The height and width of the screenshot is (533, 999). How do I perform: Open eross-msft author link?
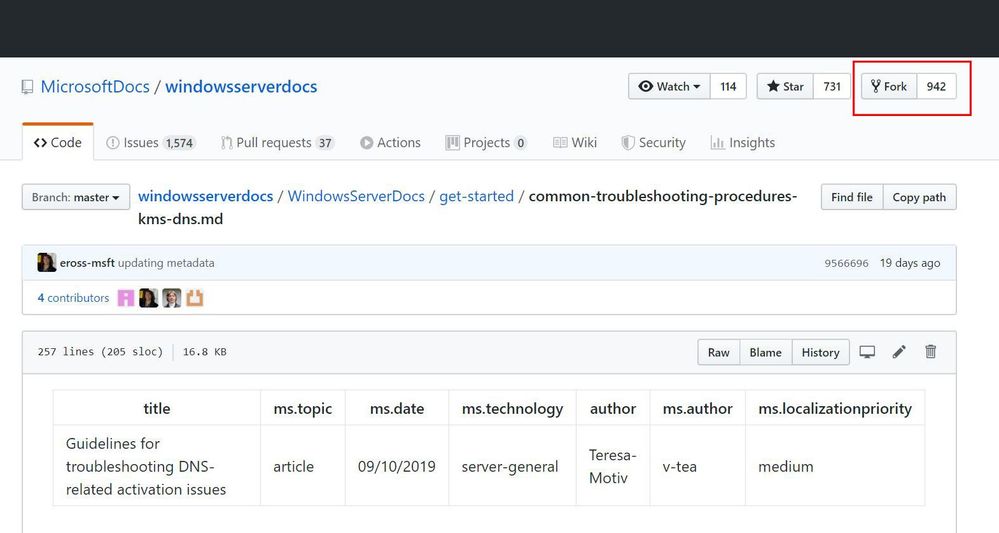pos(87,262)
